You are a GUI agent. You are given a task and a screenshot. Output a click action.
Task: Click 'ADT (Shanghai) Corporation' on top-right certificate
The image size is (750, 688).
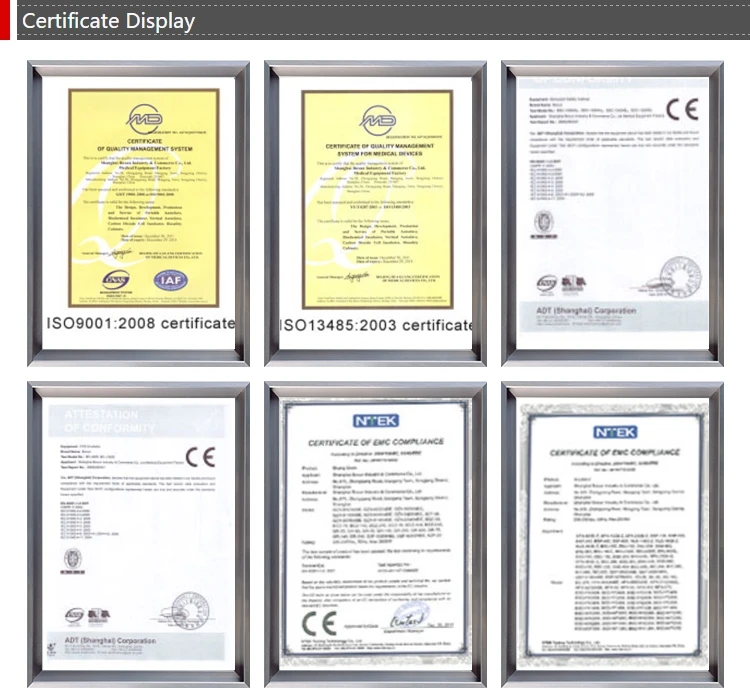586,311
